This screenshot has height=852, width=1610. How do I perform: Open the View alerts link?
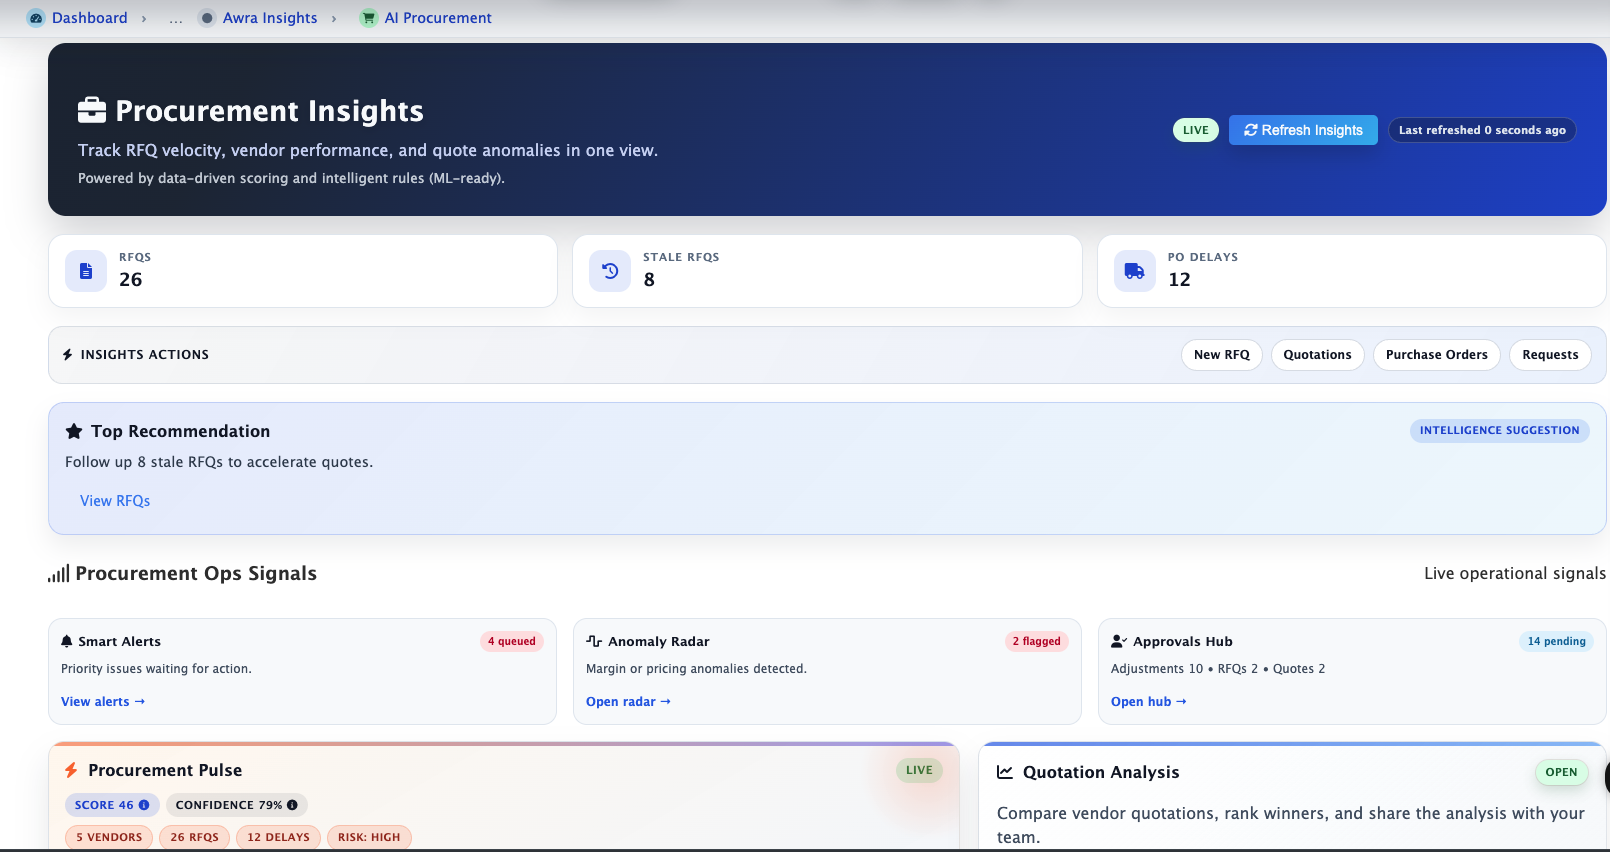102,702
